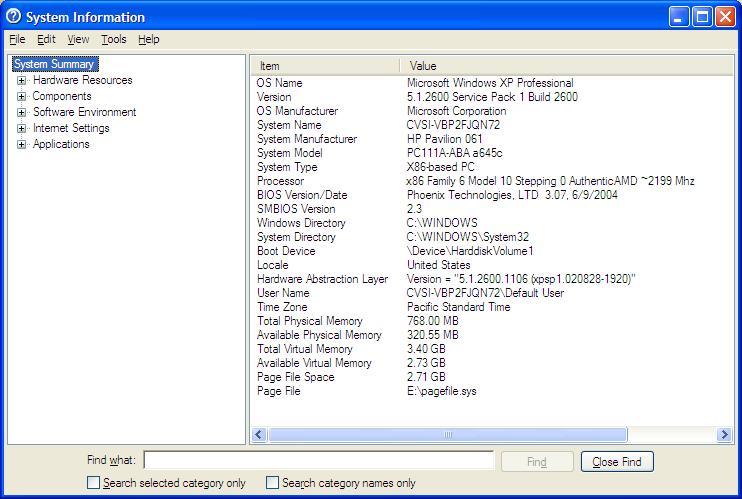Expand the Internet Settings node
Screen dimensions: 742x499
pyautogui.click(x=21, y=128)
